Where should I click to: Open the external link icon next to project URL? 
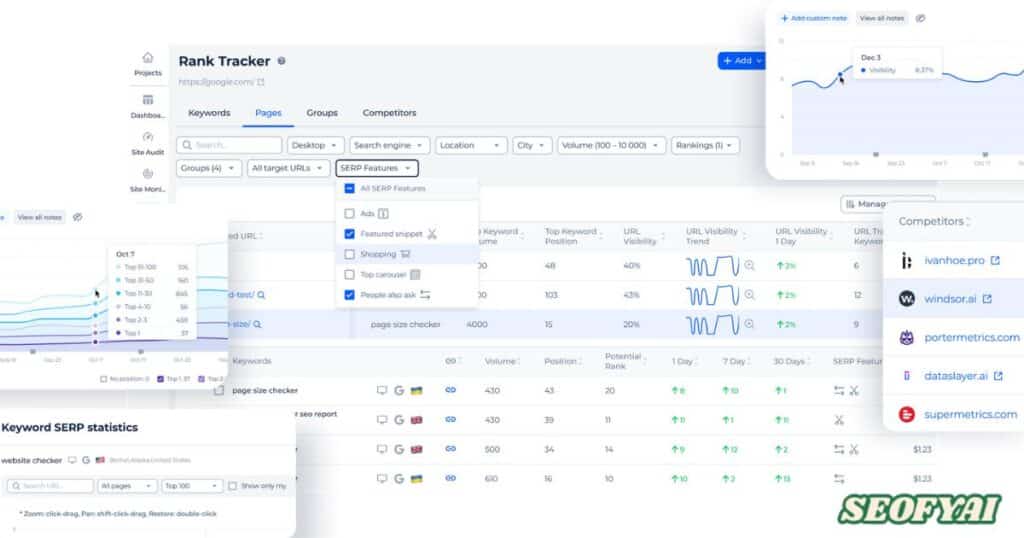pos(261,82)
